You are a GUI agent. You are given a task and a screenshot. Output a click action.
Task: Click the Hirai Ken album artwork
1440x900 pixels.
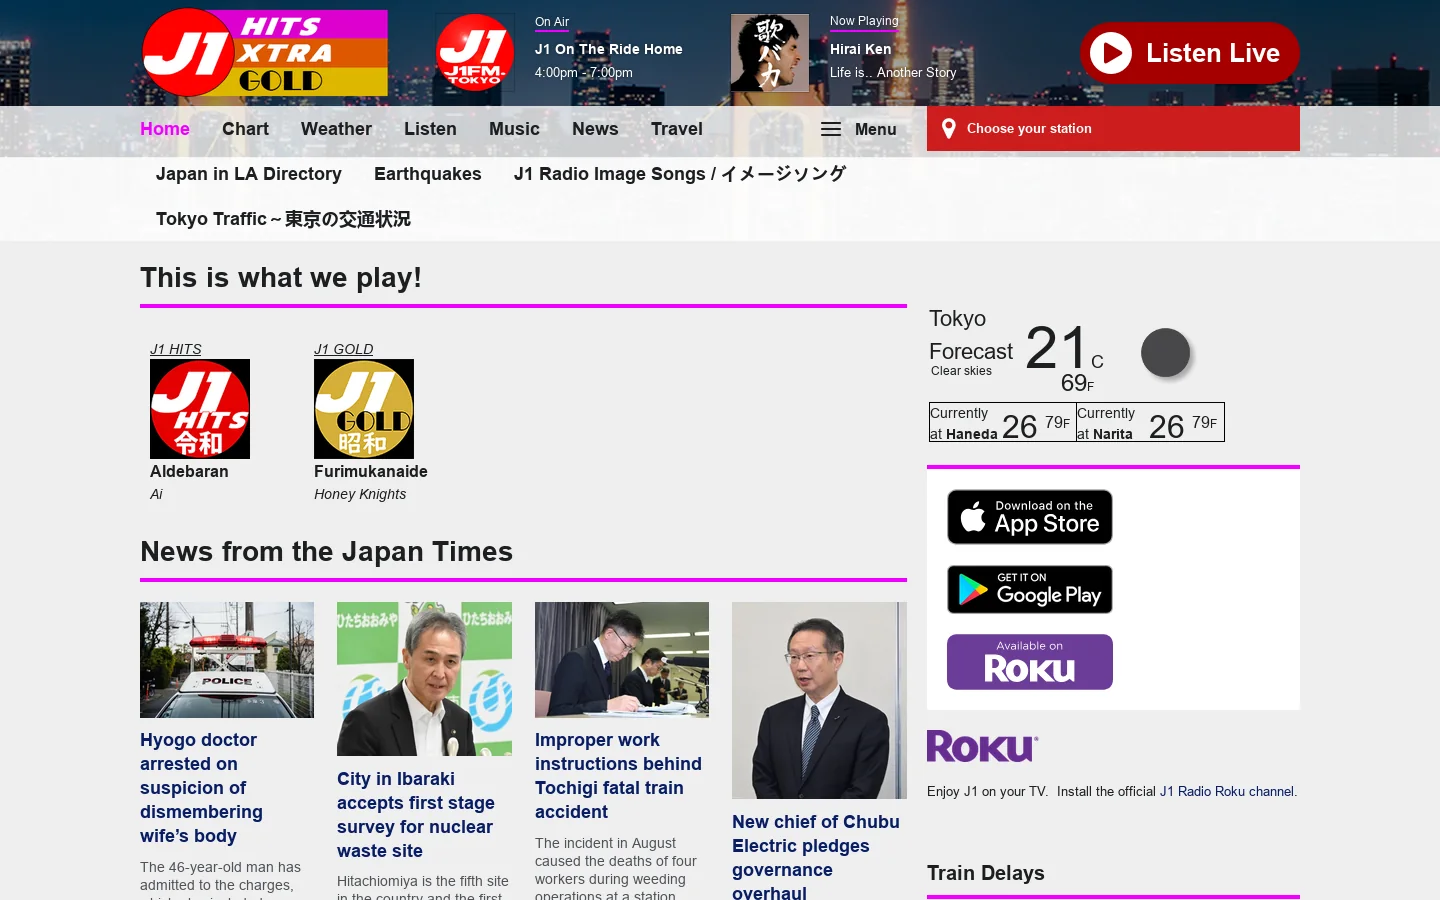click(770, 53)
